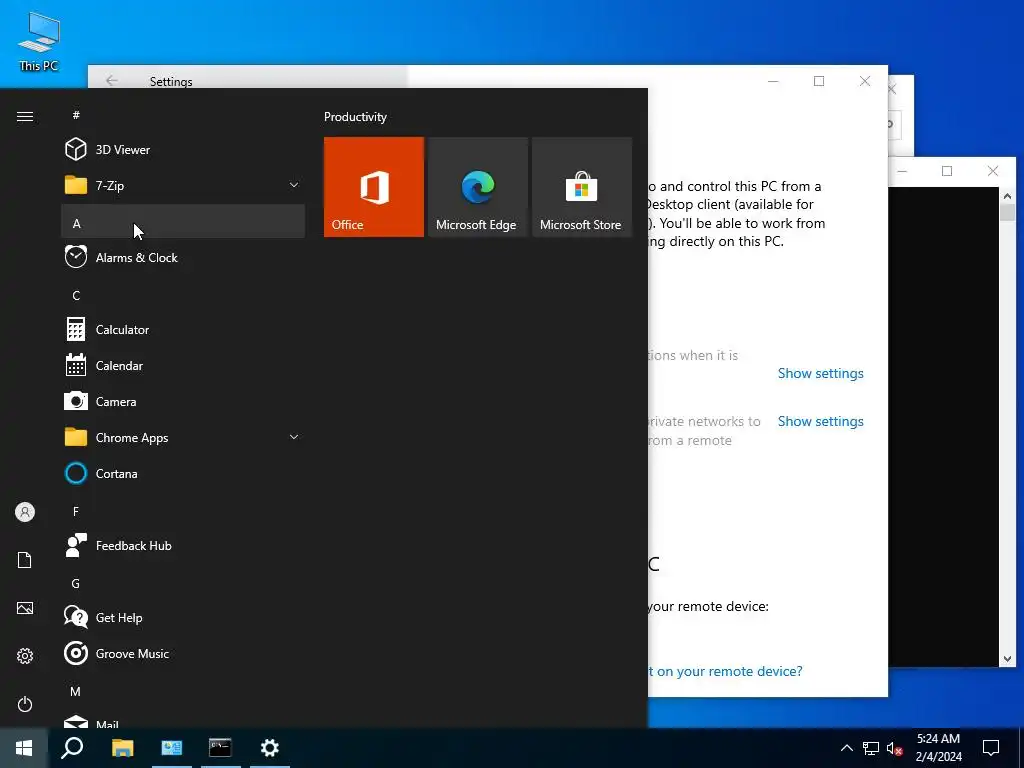Click the M section header
1024x768 pixels.
183,691
